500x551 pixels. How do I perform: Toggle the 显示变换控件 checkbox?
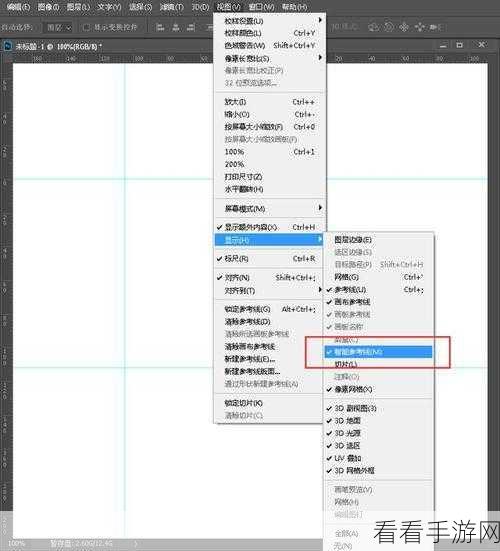87,27
